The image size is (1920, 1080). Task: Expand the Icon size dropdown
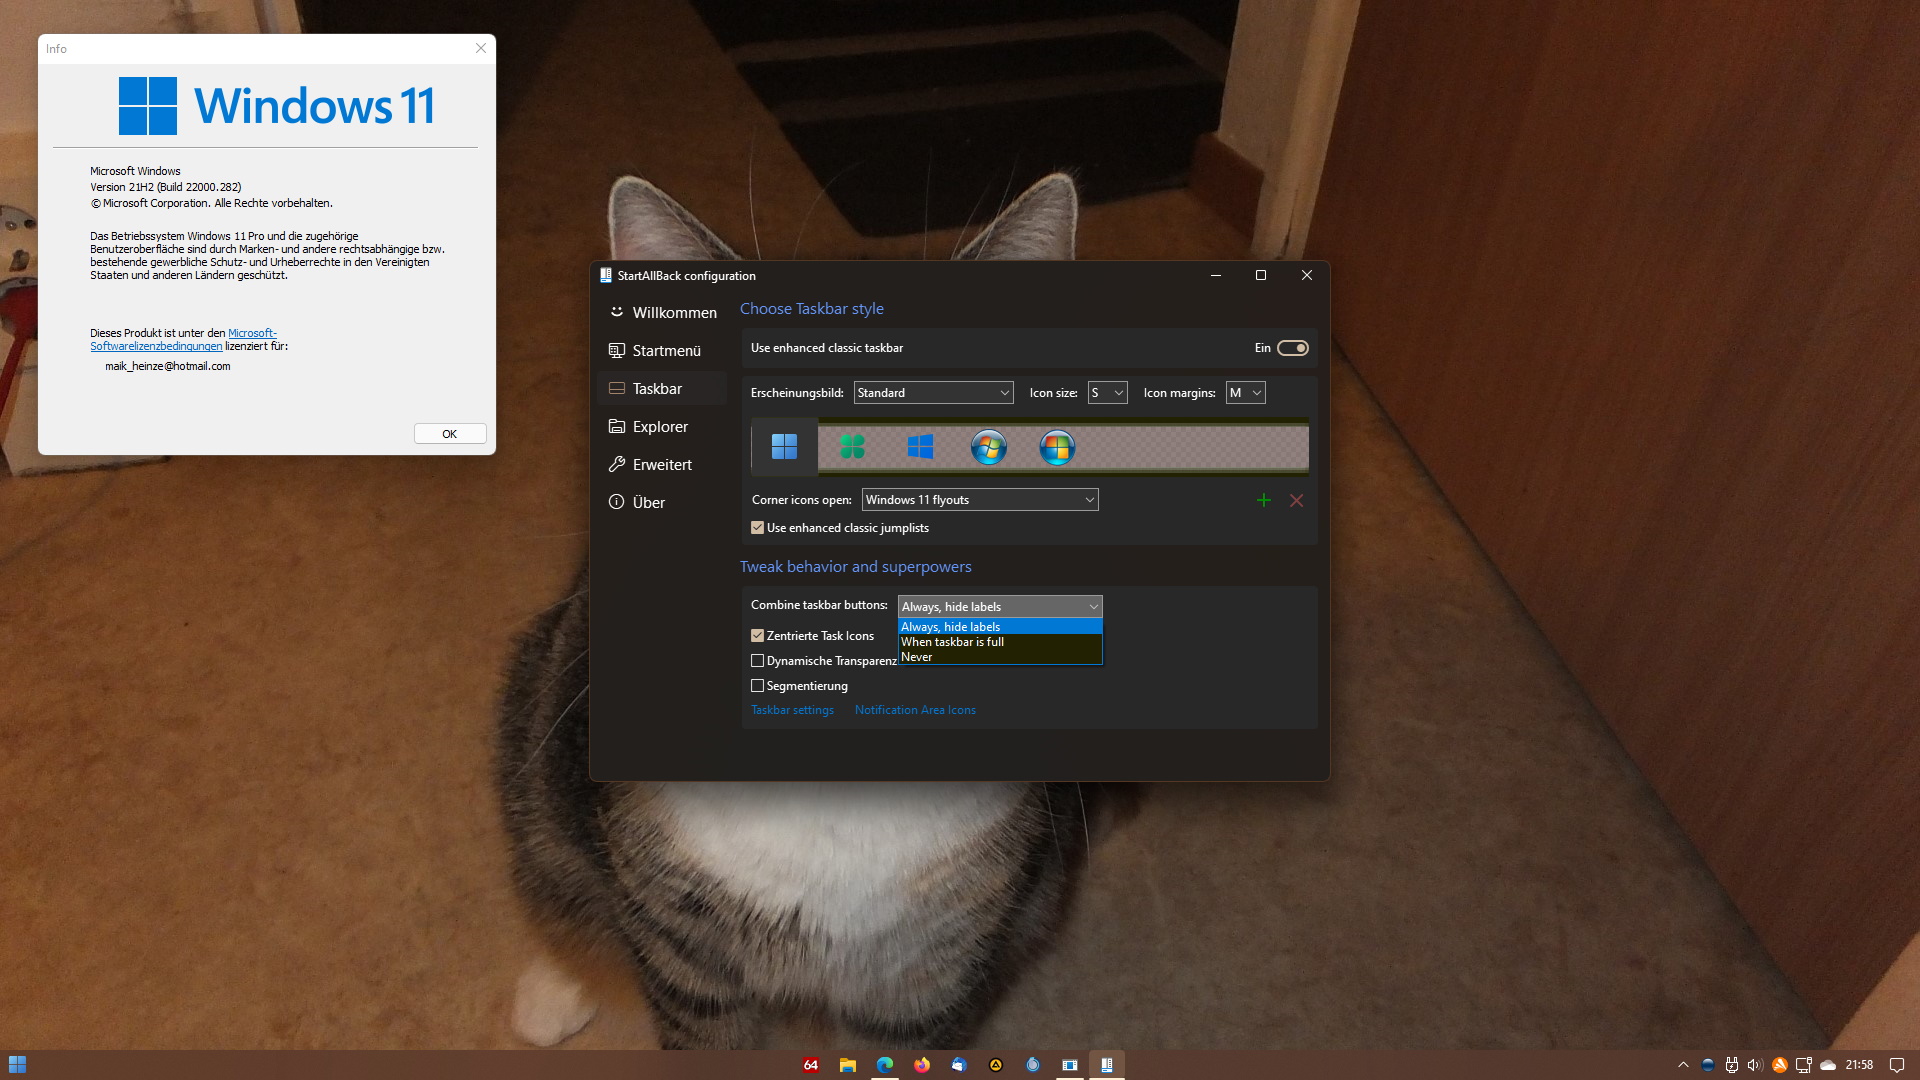(1107, 393)
